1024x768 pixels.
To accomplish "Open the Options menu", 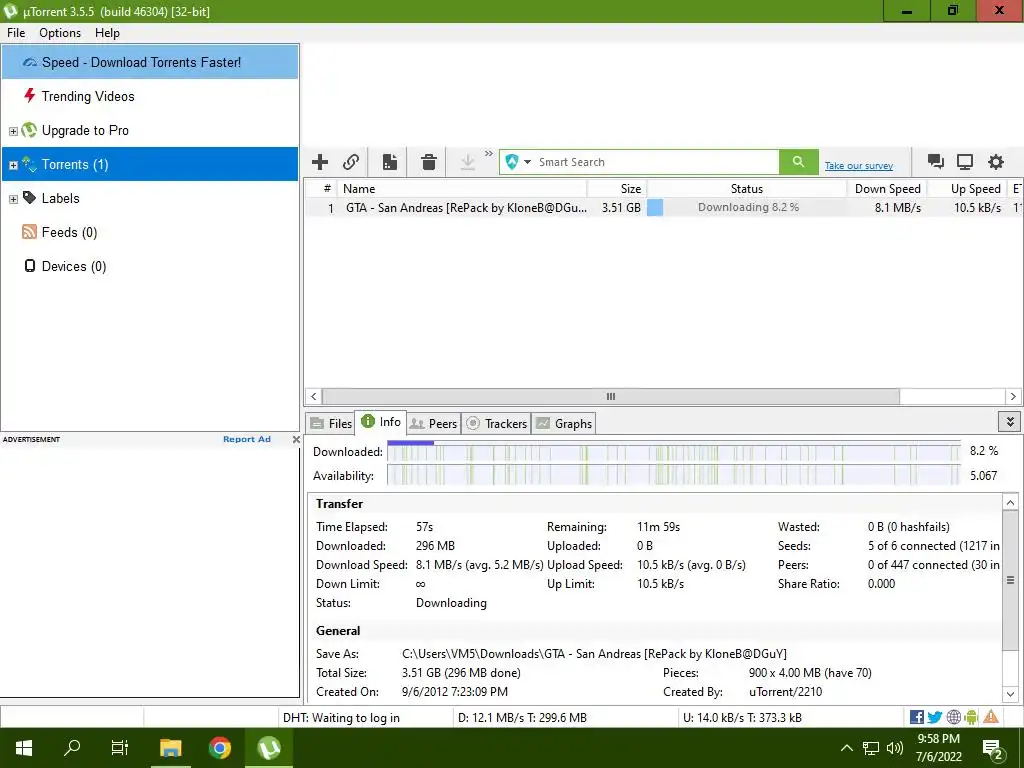I will [x=60, y=33].
